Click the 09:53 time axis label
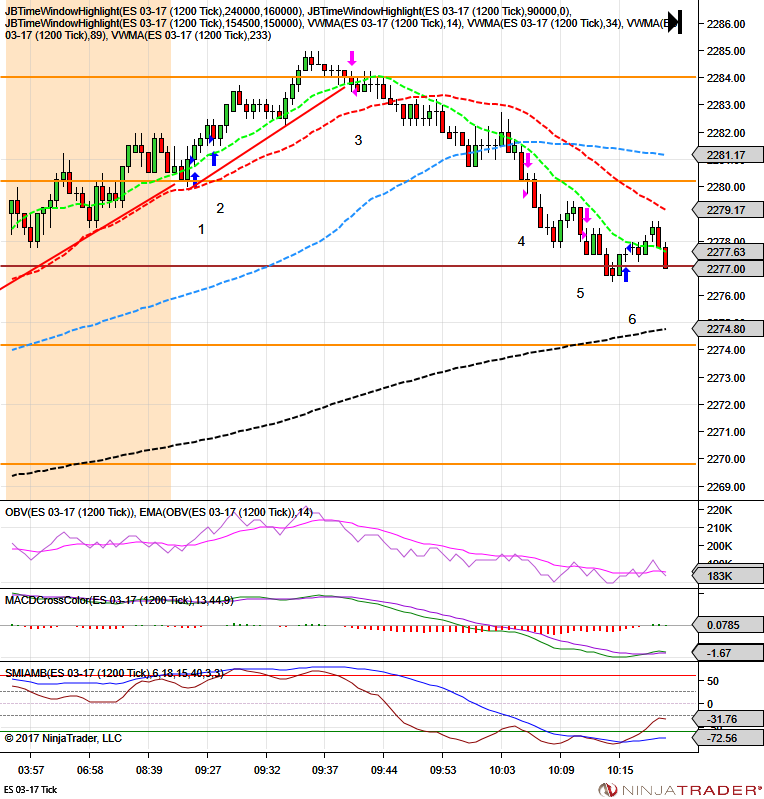This screenshot has height=799, width=764. [443, 770]
